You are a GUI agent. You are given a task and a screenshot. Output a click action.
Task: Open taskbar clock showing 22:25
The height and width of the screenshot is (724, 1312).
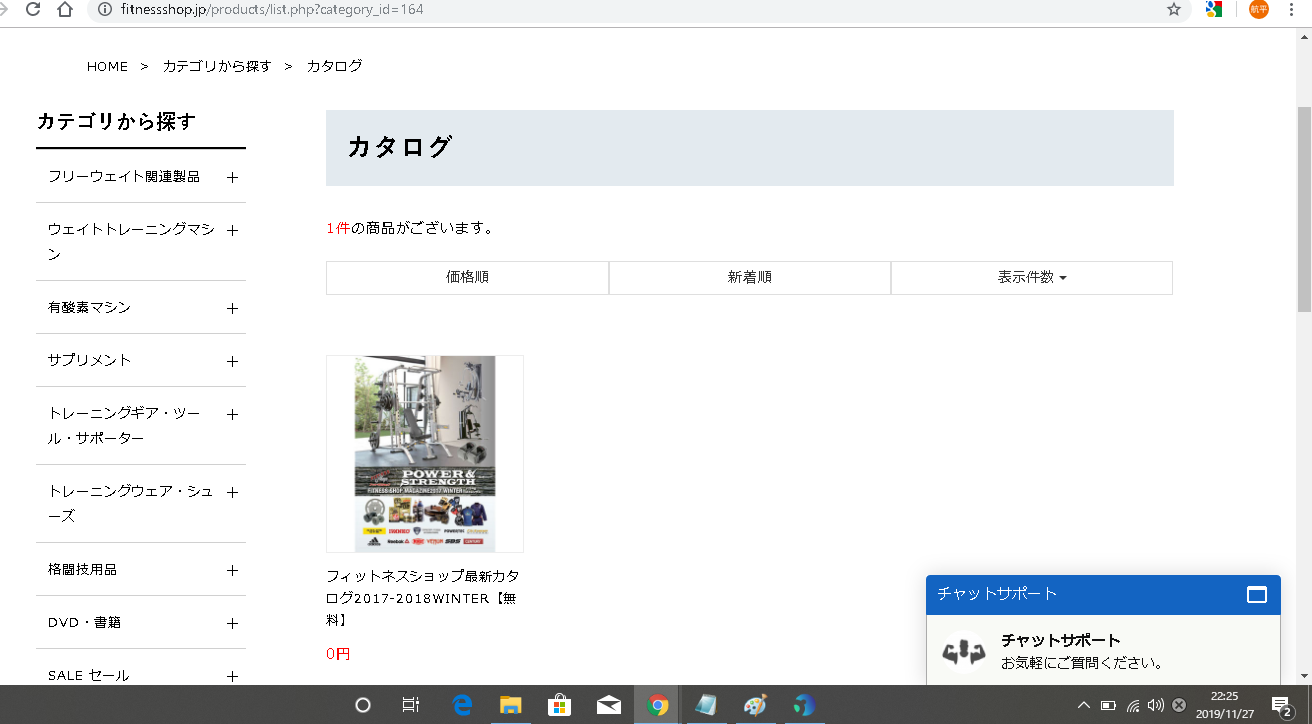coord(1224,705)
